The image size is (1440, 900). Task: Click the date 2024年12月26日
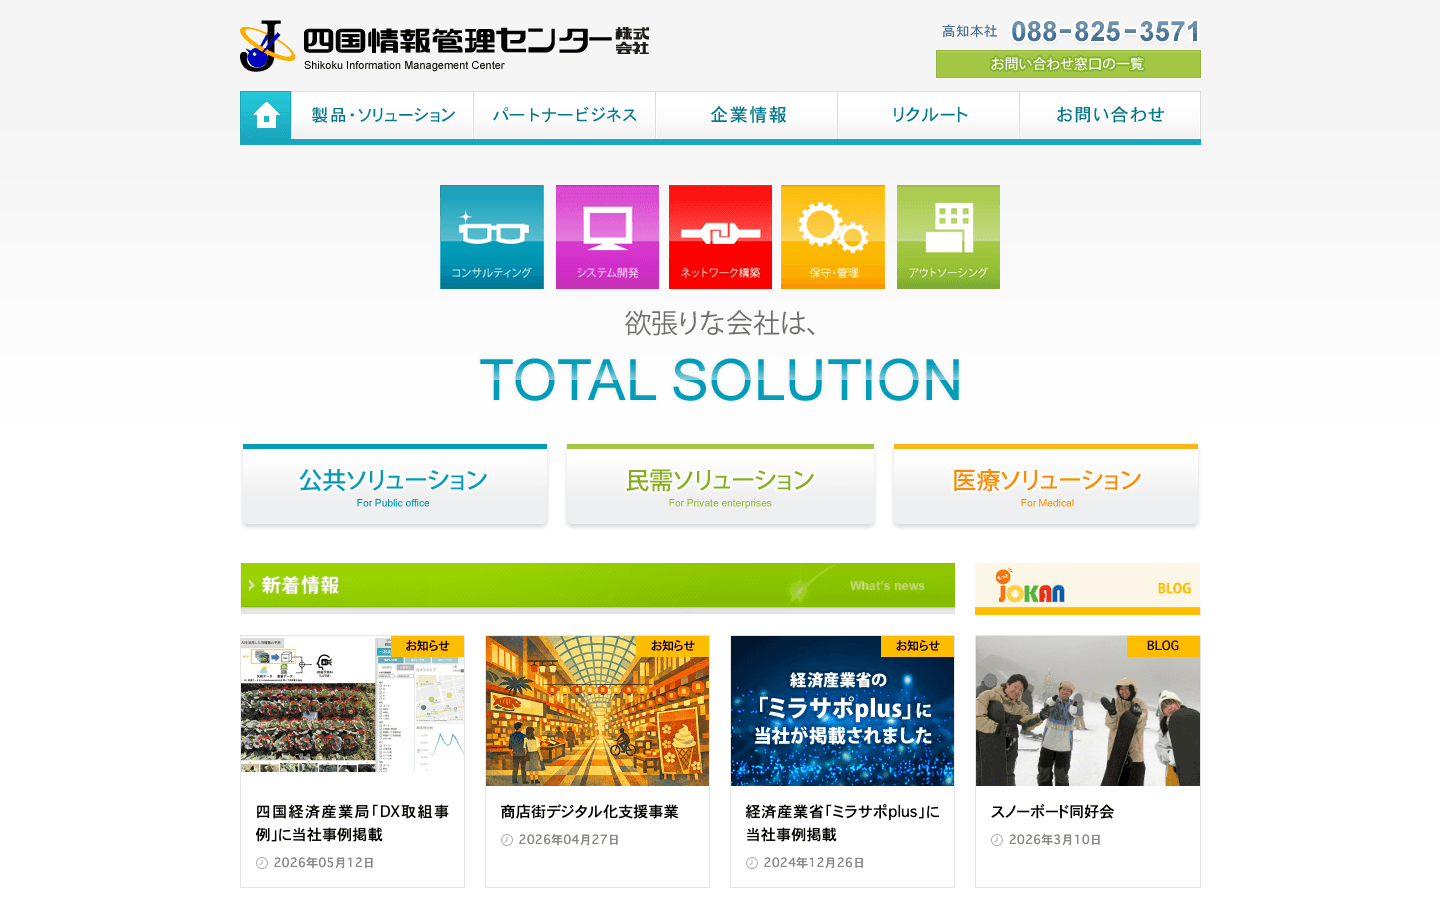814,863
